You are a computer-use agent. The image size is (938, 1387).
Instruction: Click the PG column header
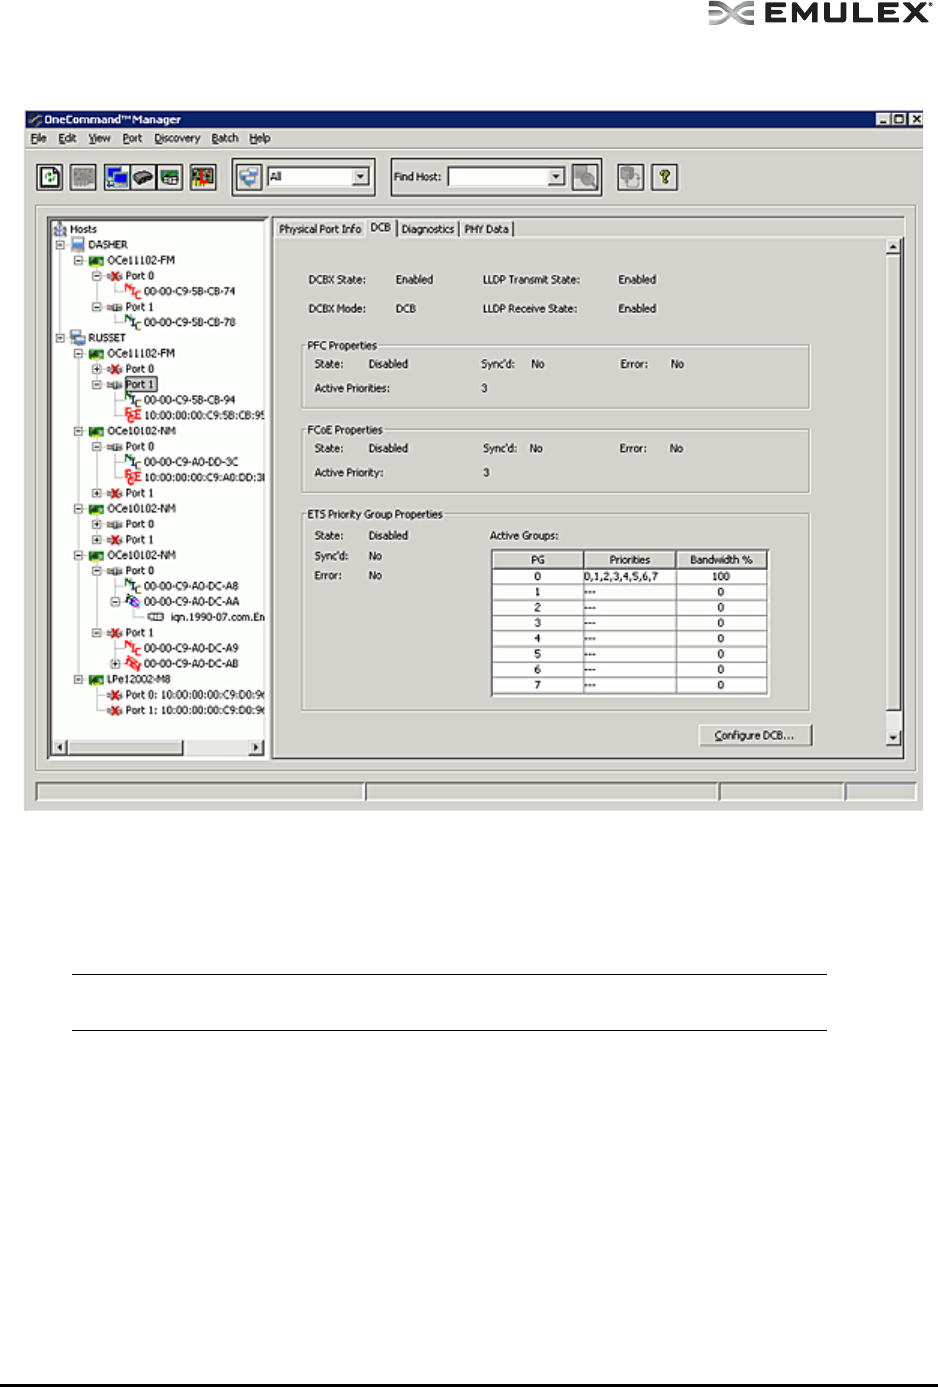coord(537,560)
